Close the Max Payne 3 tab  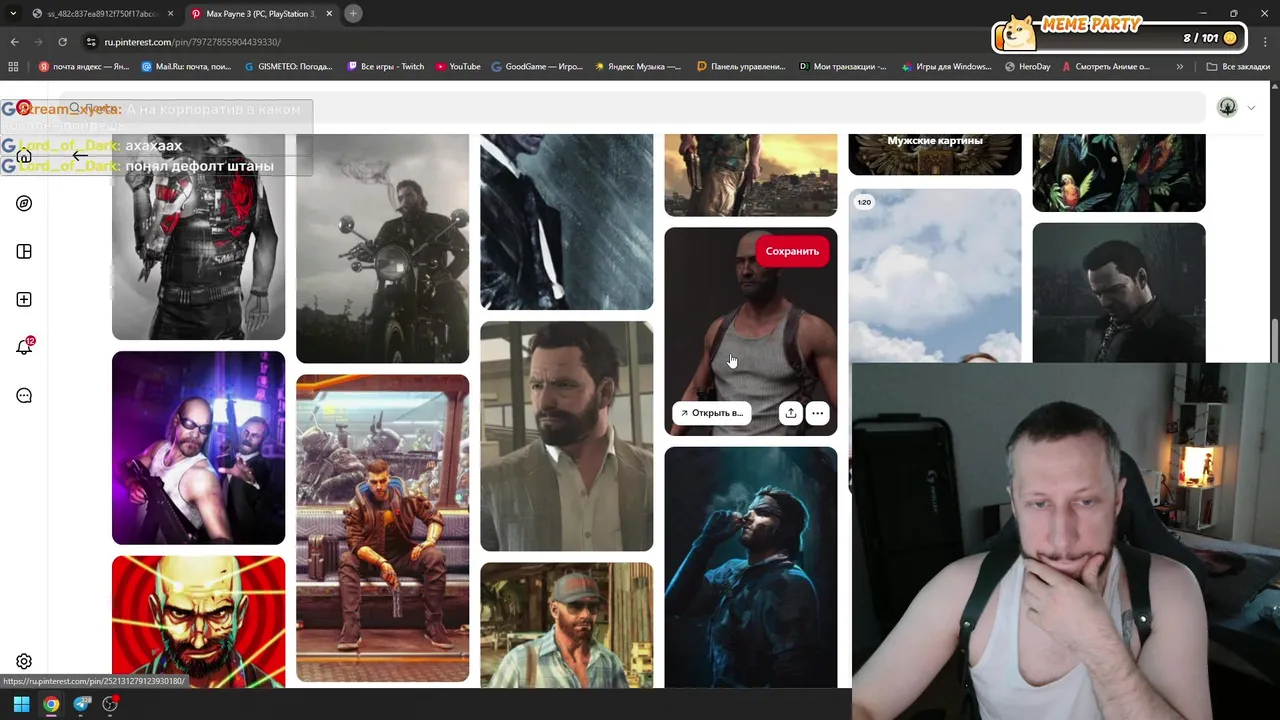pyautogui.click(x=329, y=14)
